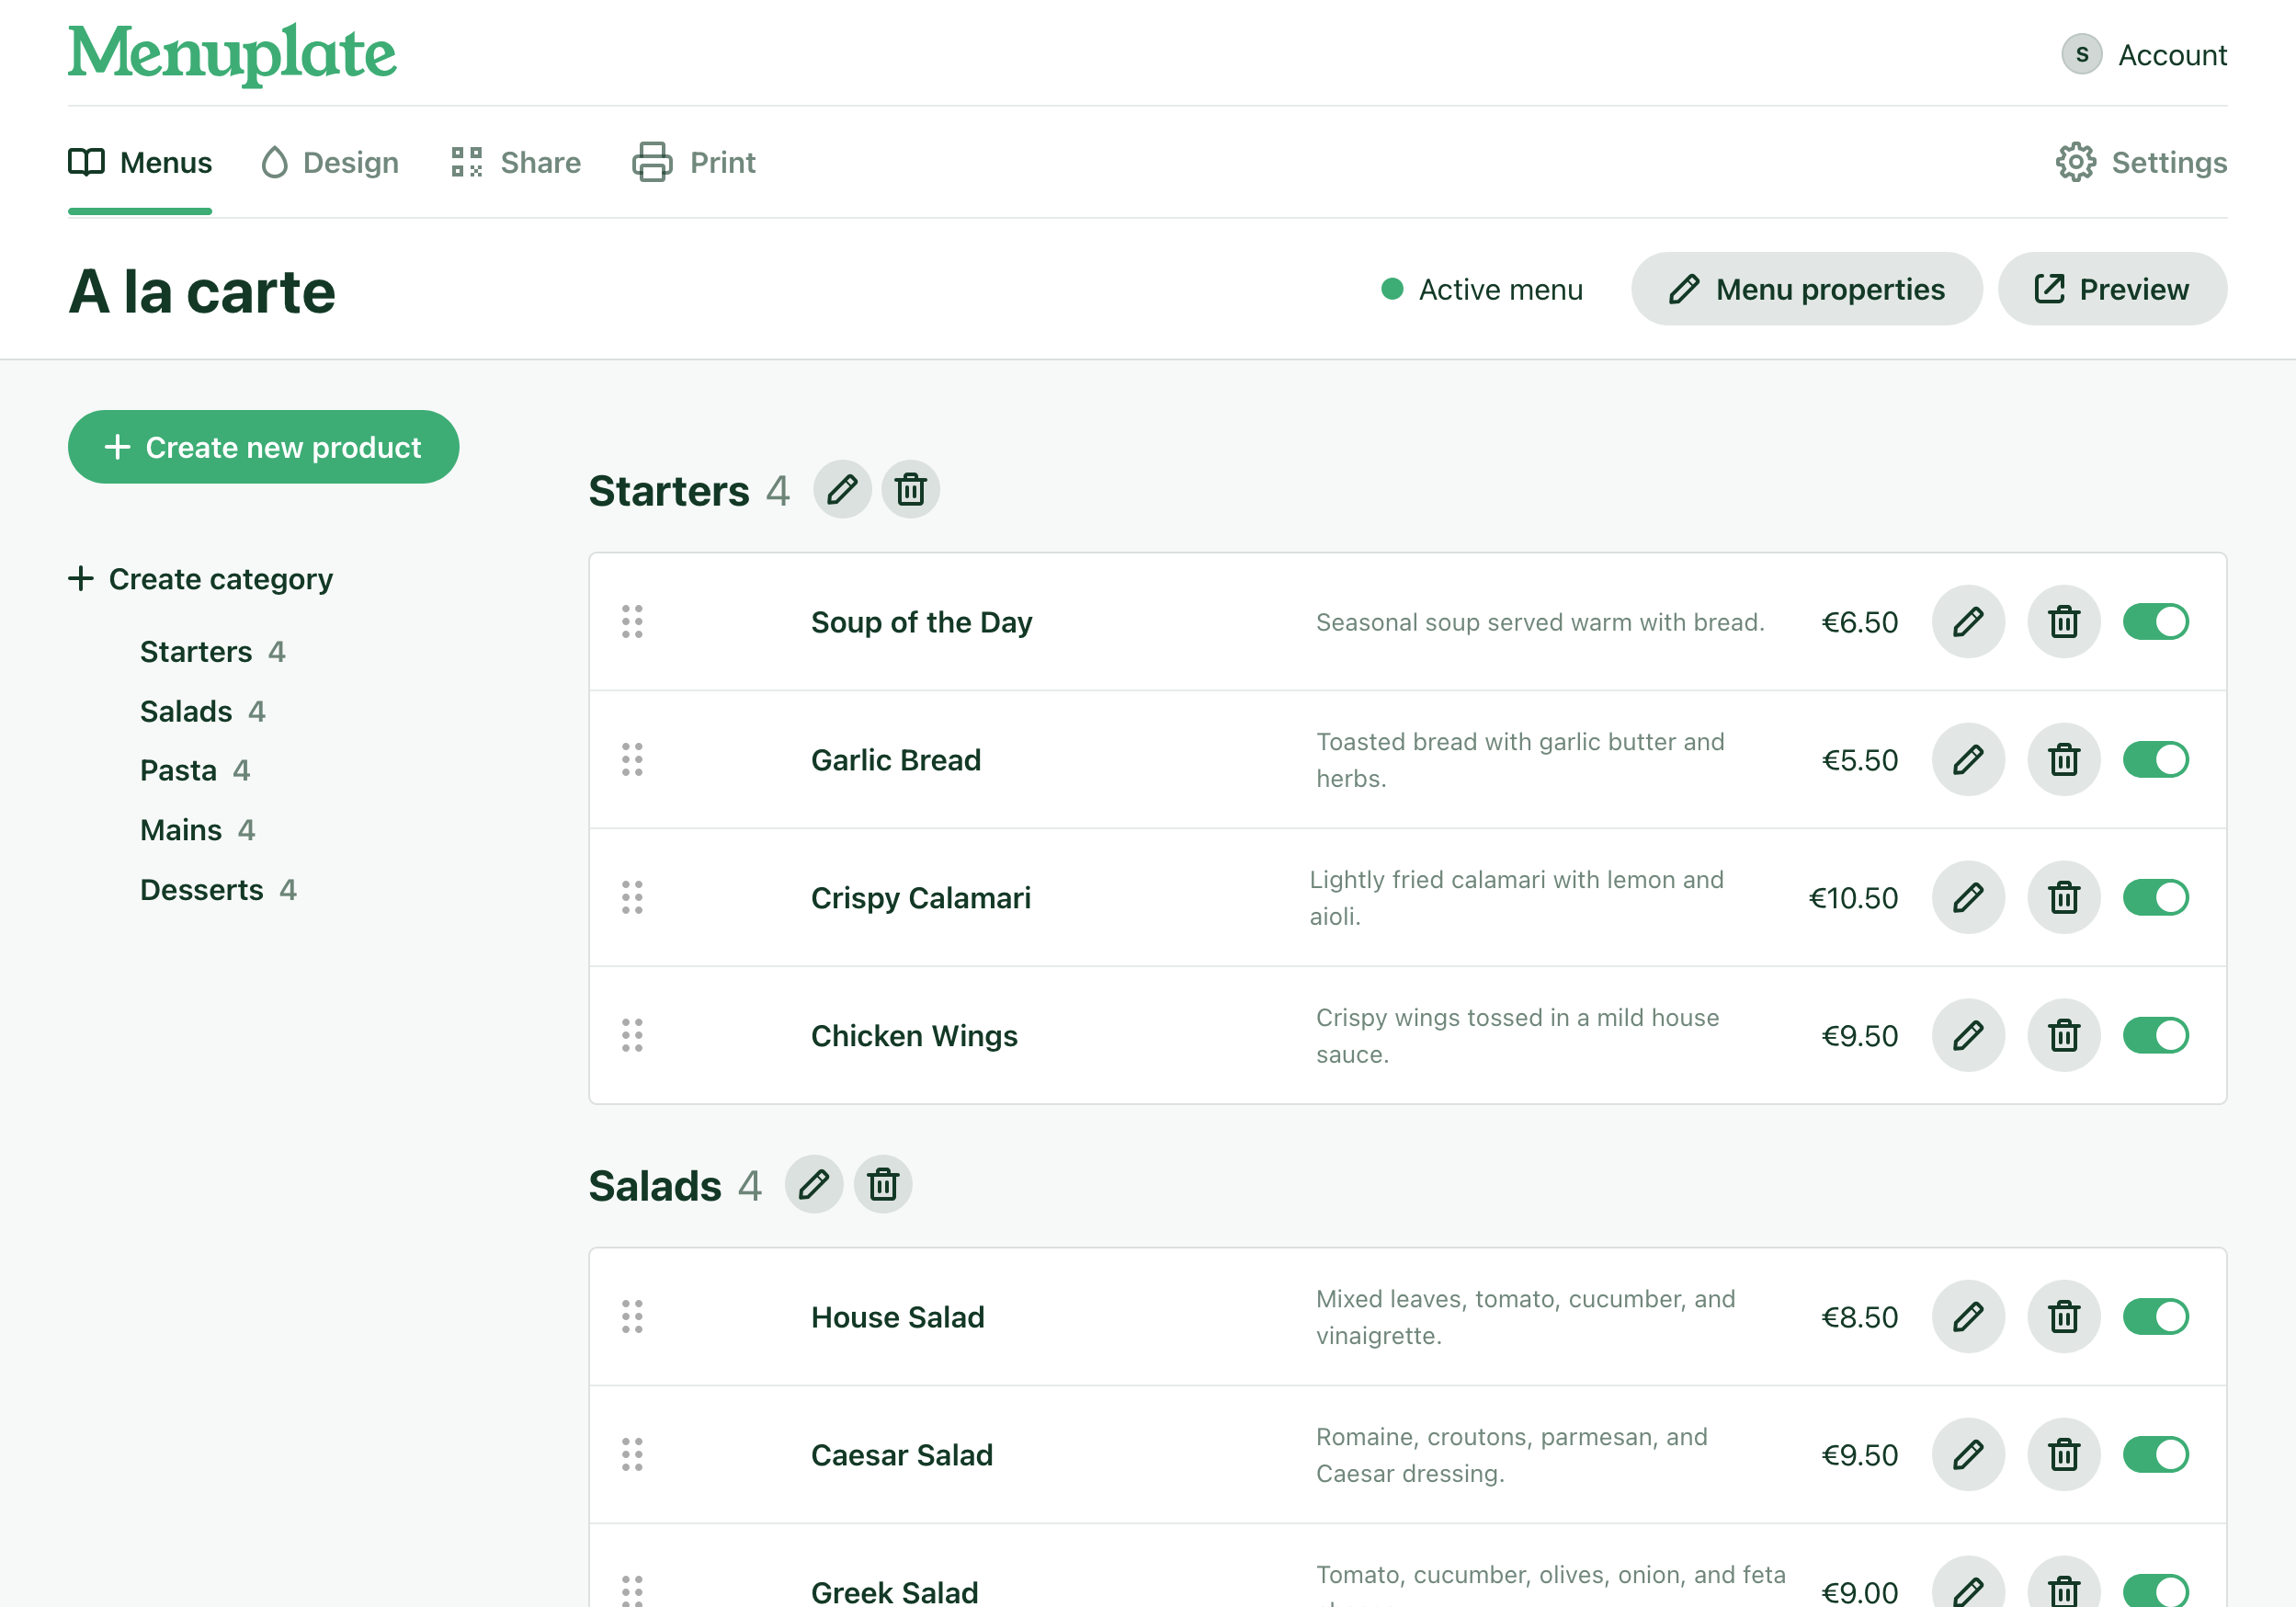This screenshot has height=1607, width=2296.
Task: Click Create category link
Action: (201, 579)
